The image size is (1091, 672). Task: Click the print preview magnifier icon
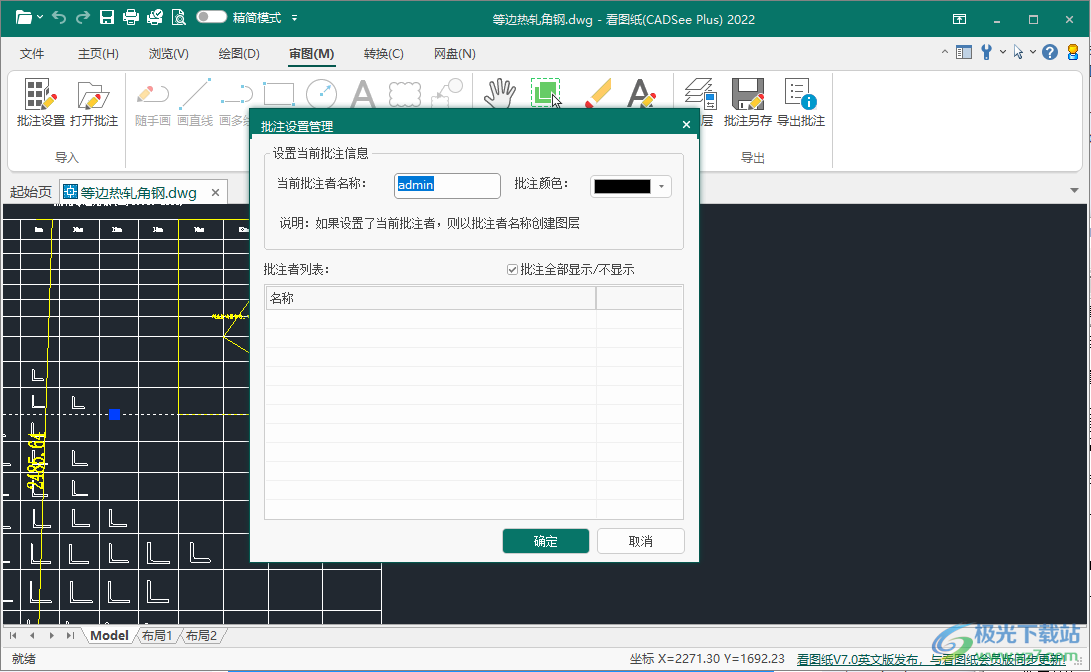(178, 17)
